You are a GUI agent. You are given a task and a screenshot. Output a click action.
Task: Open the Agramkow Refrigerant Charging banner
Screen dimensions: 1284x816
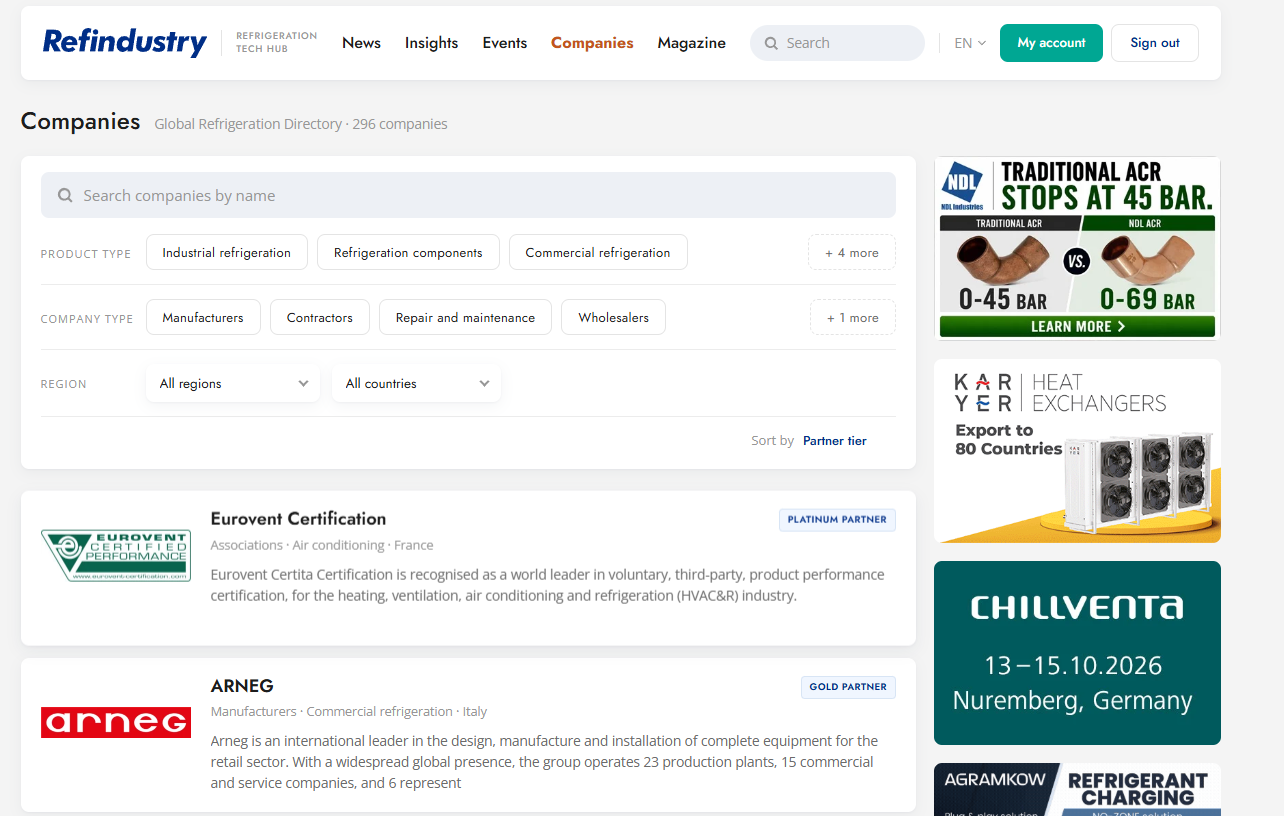tap(1077, 790)
